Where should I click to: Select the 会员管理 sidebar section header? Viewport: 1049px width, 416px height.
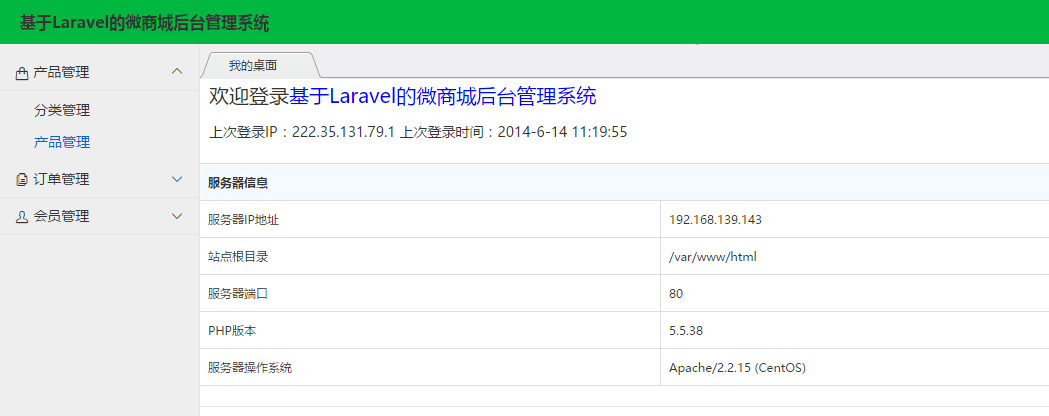(100, 216)
